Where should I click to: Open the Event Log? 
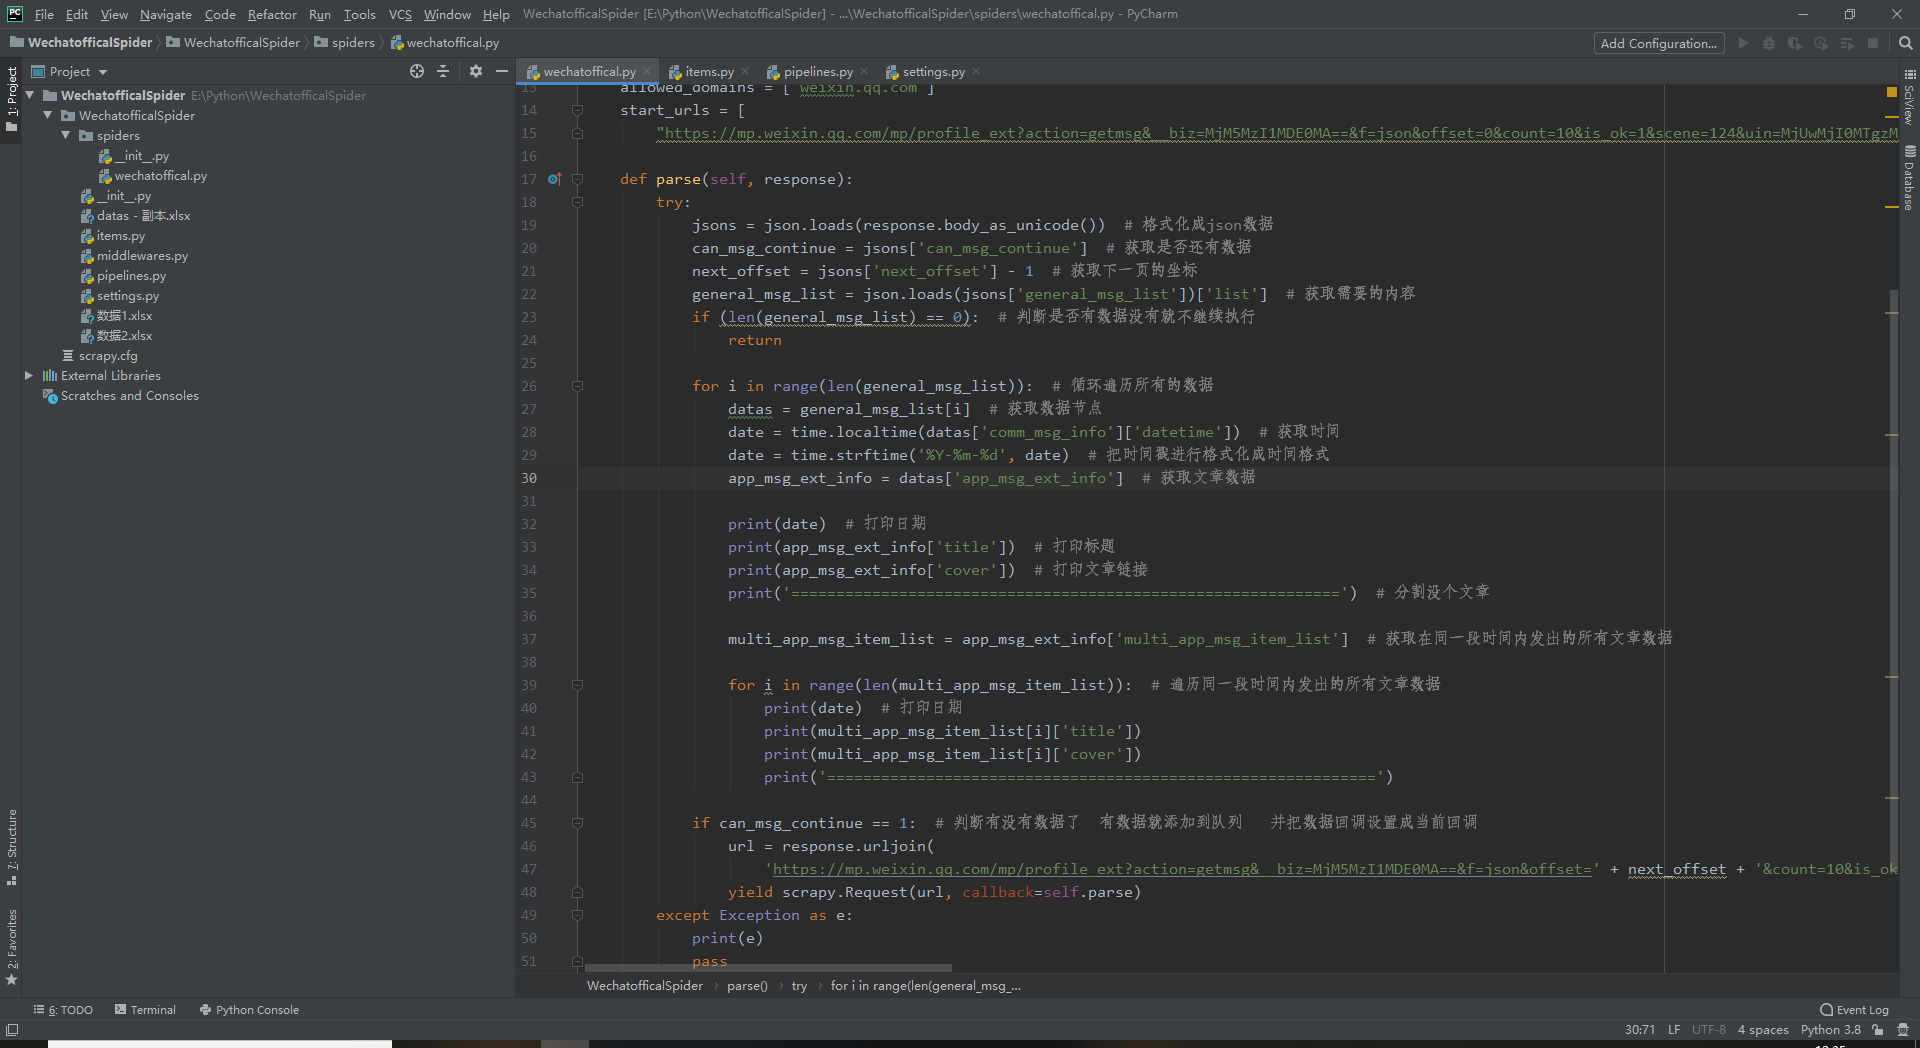tap(1854, 1010)
